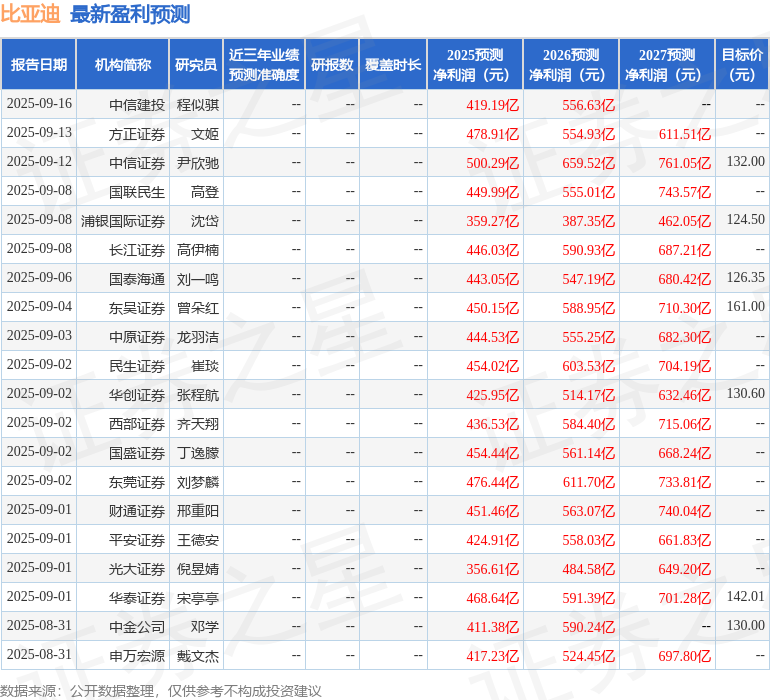Click the 2027预测净利润 column header
Image resolution: width=770 pixels, height=700 pixels.
(x=667, y=64)
